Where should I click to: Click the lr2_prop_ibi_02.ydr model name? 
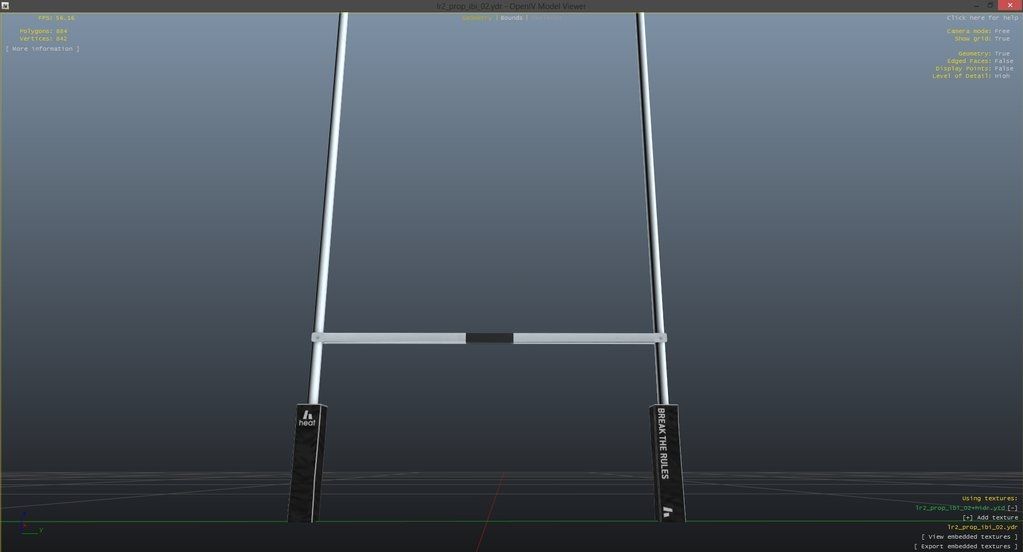982,527
